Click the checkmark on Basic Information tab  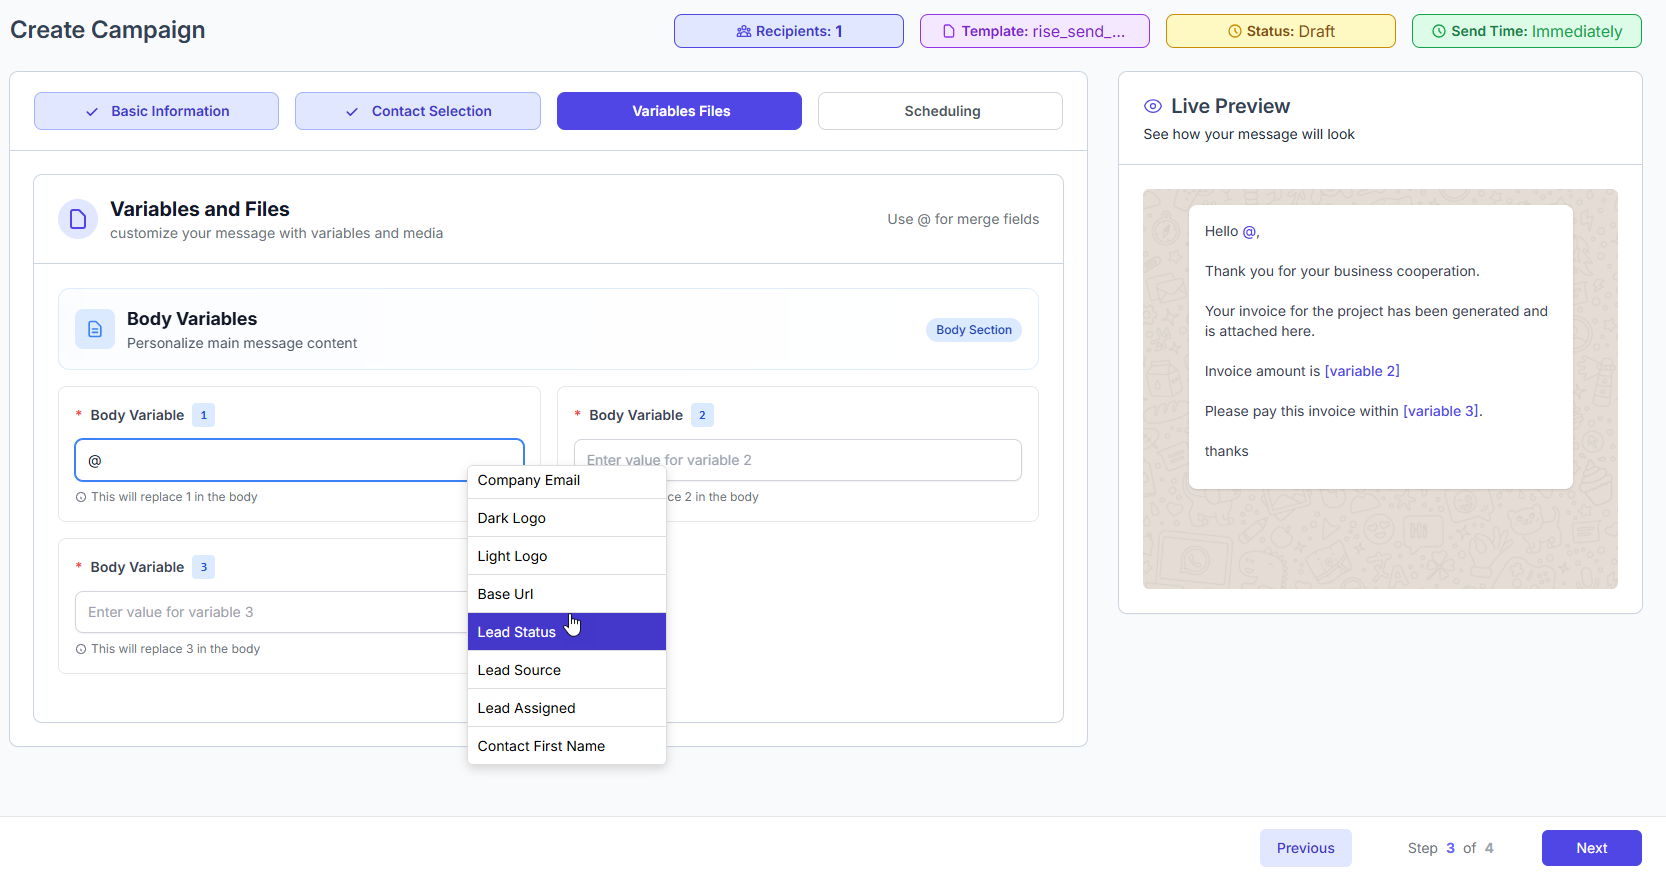click(92, 112)
